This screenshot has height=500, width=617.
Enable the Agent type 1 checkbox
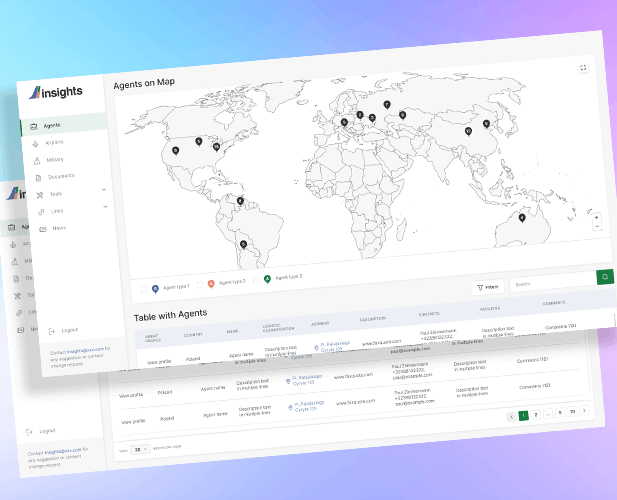coord(144,290)
